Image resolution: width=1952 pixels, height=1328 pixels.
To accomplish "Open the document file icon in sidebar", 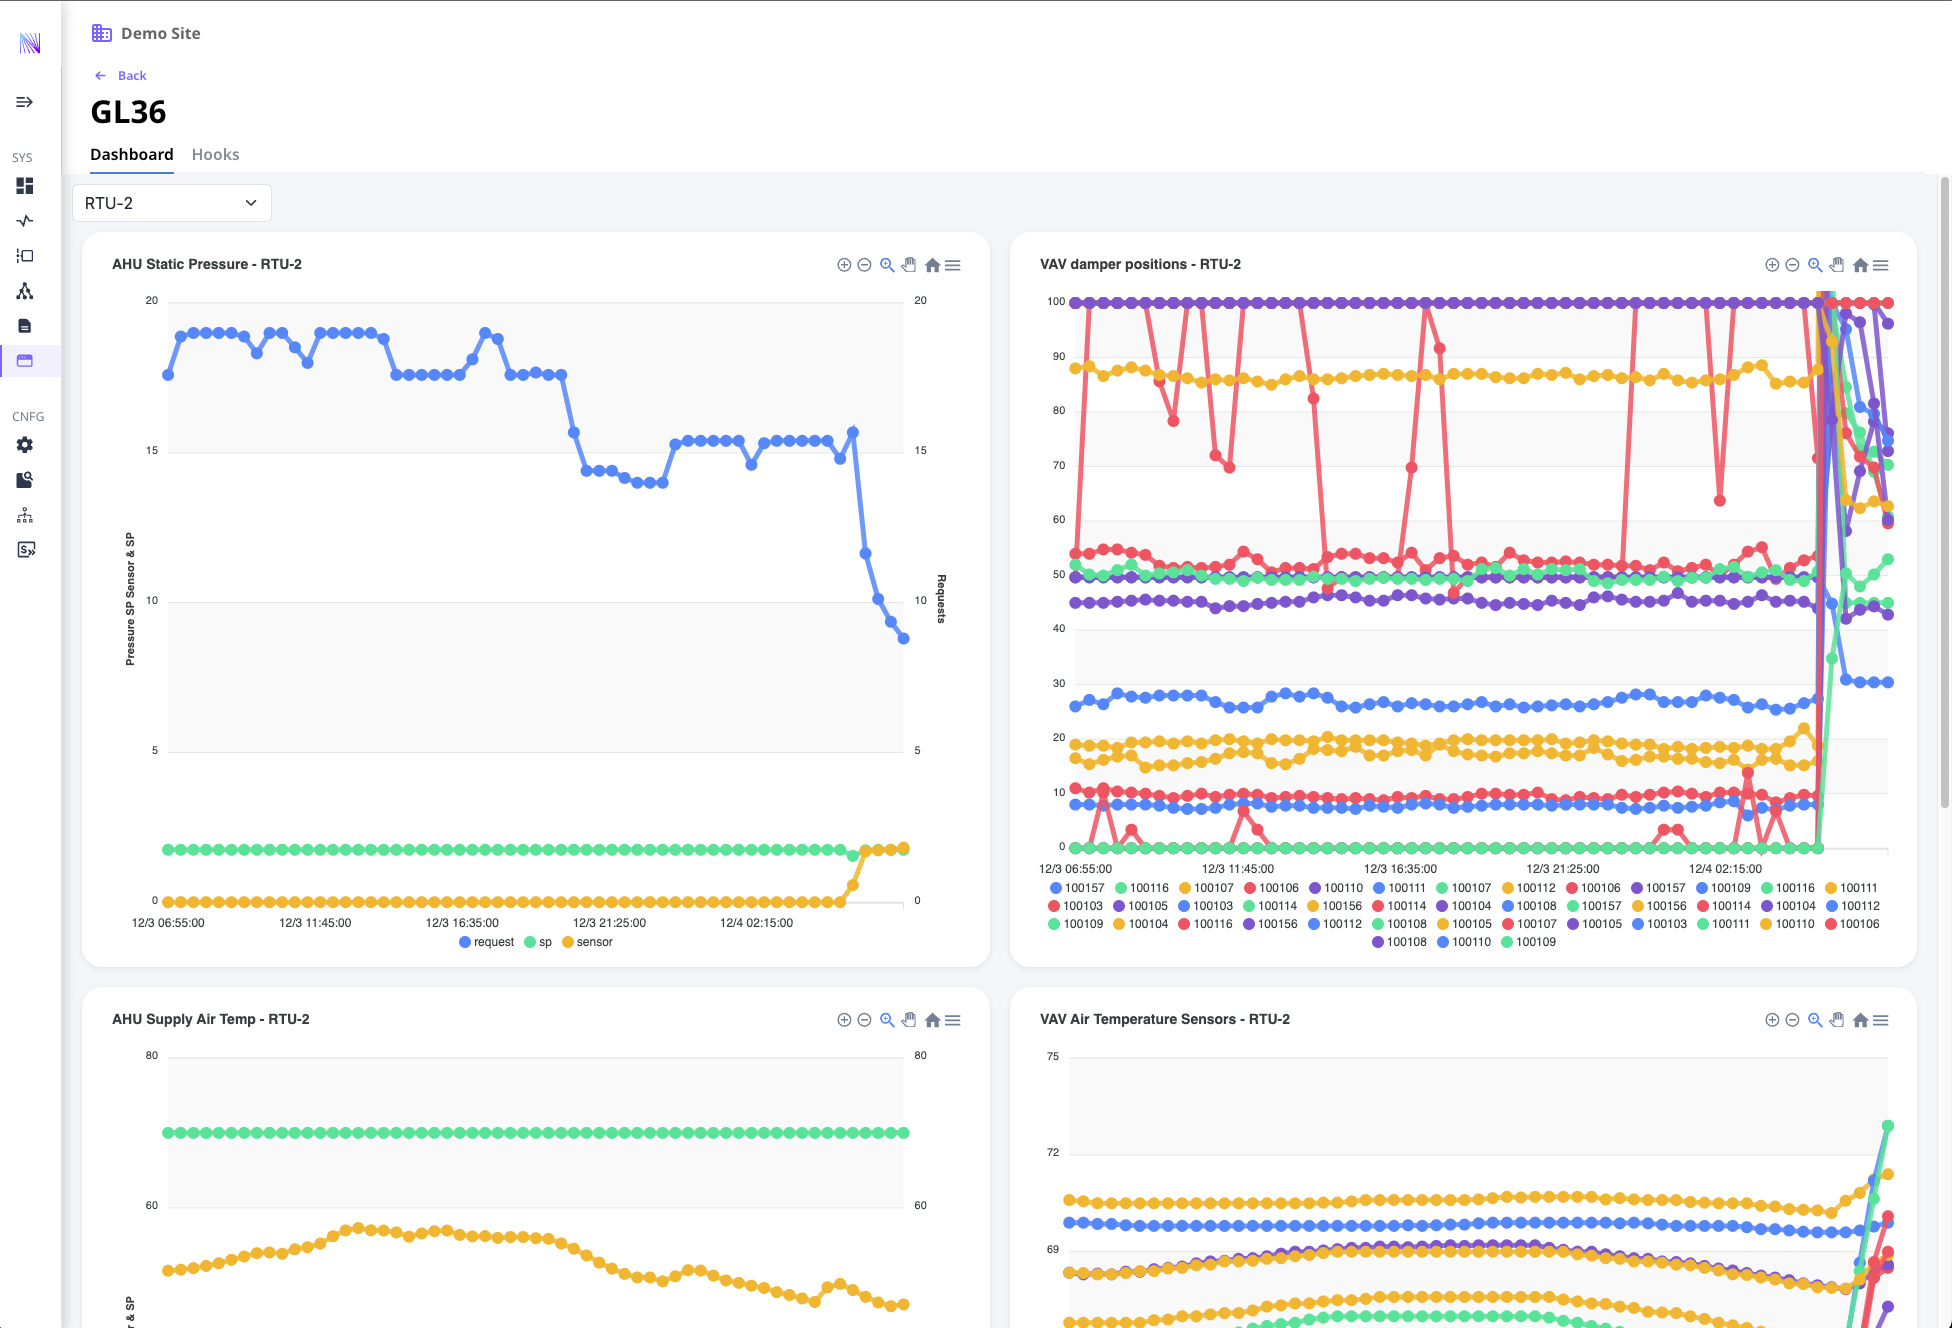I will (x=25, y=326).
